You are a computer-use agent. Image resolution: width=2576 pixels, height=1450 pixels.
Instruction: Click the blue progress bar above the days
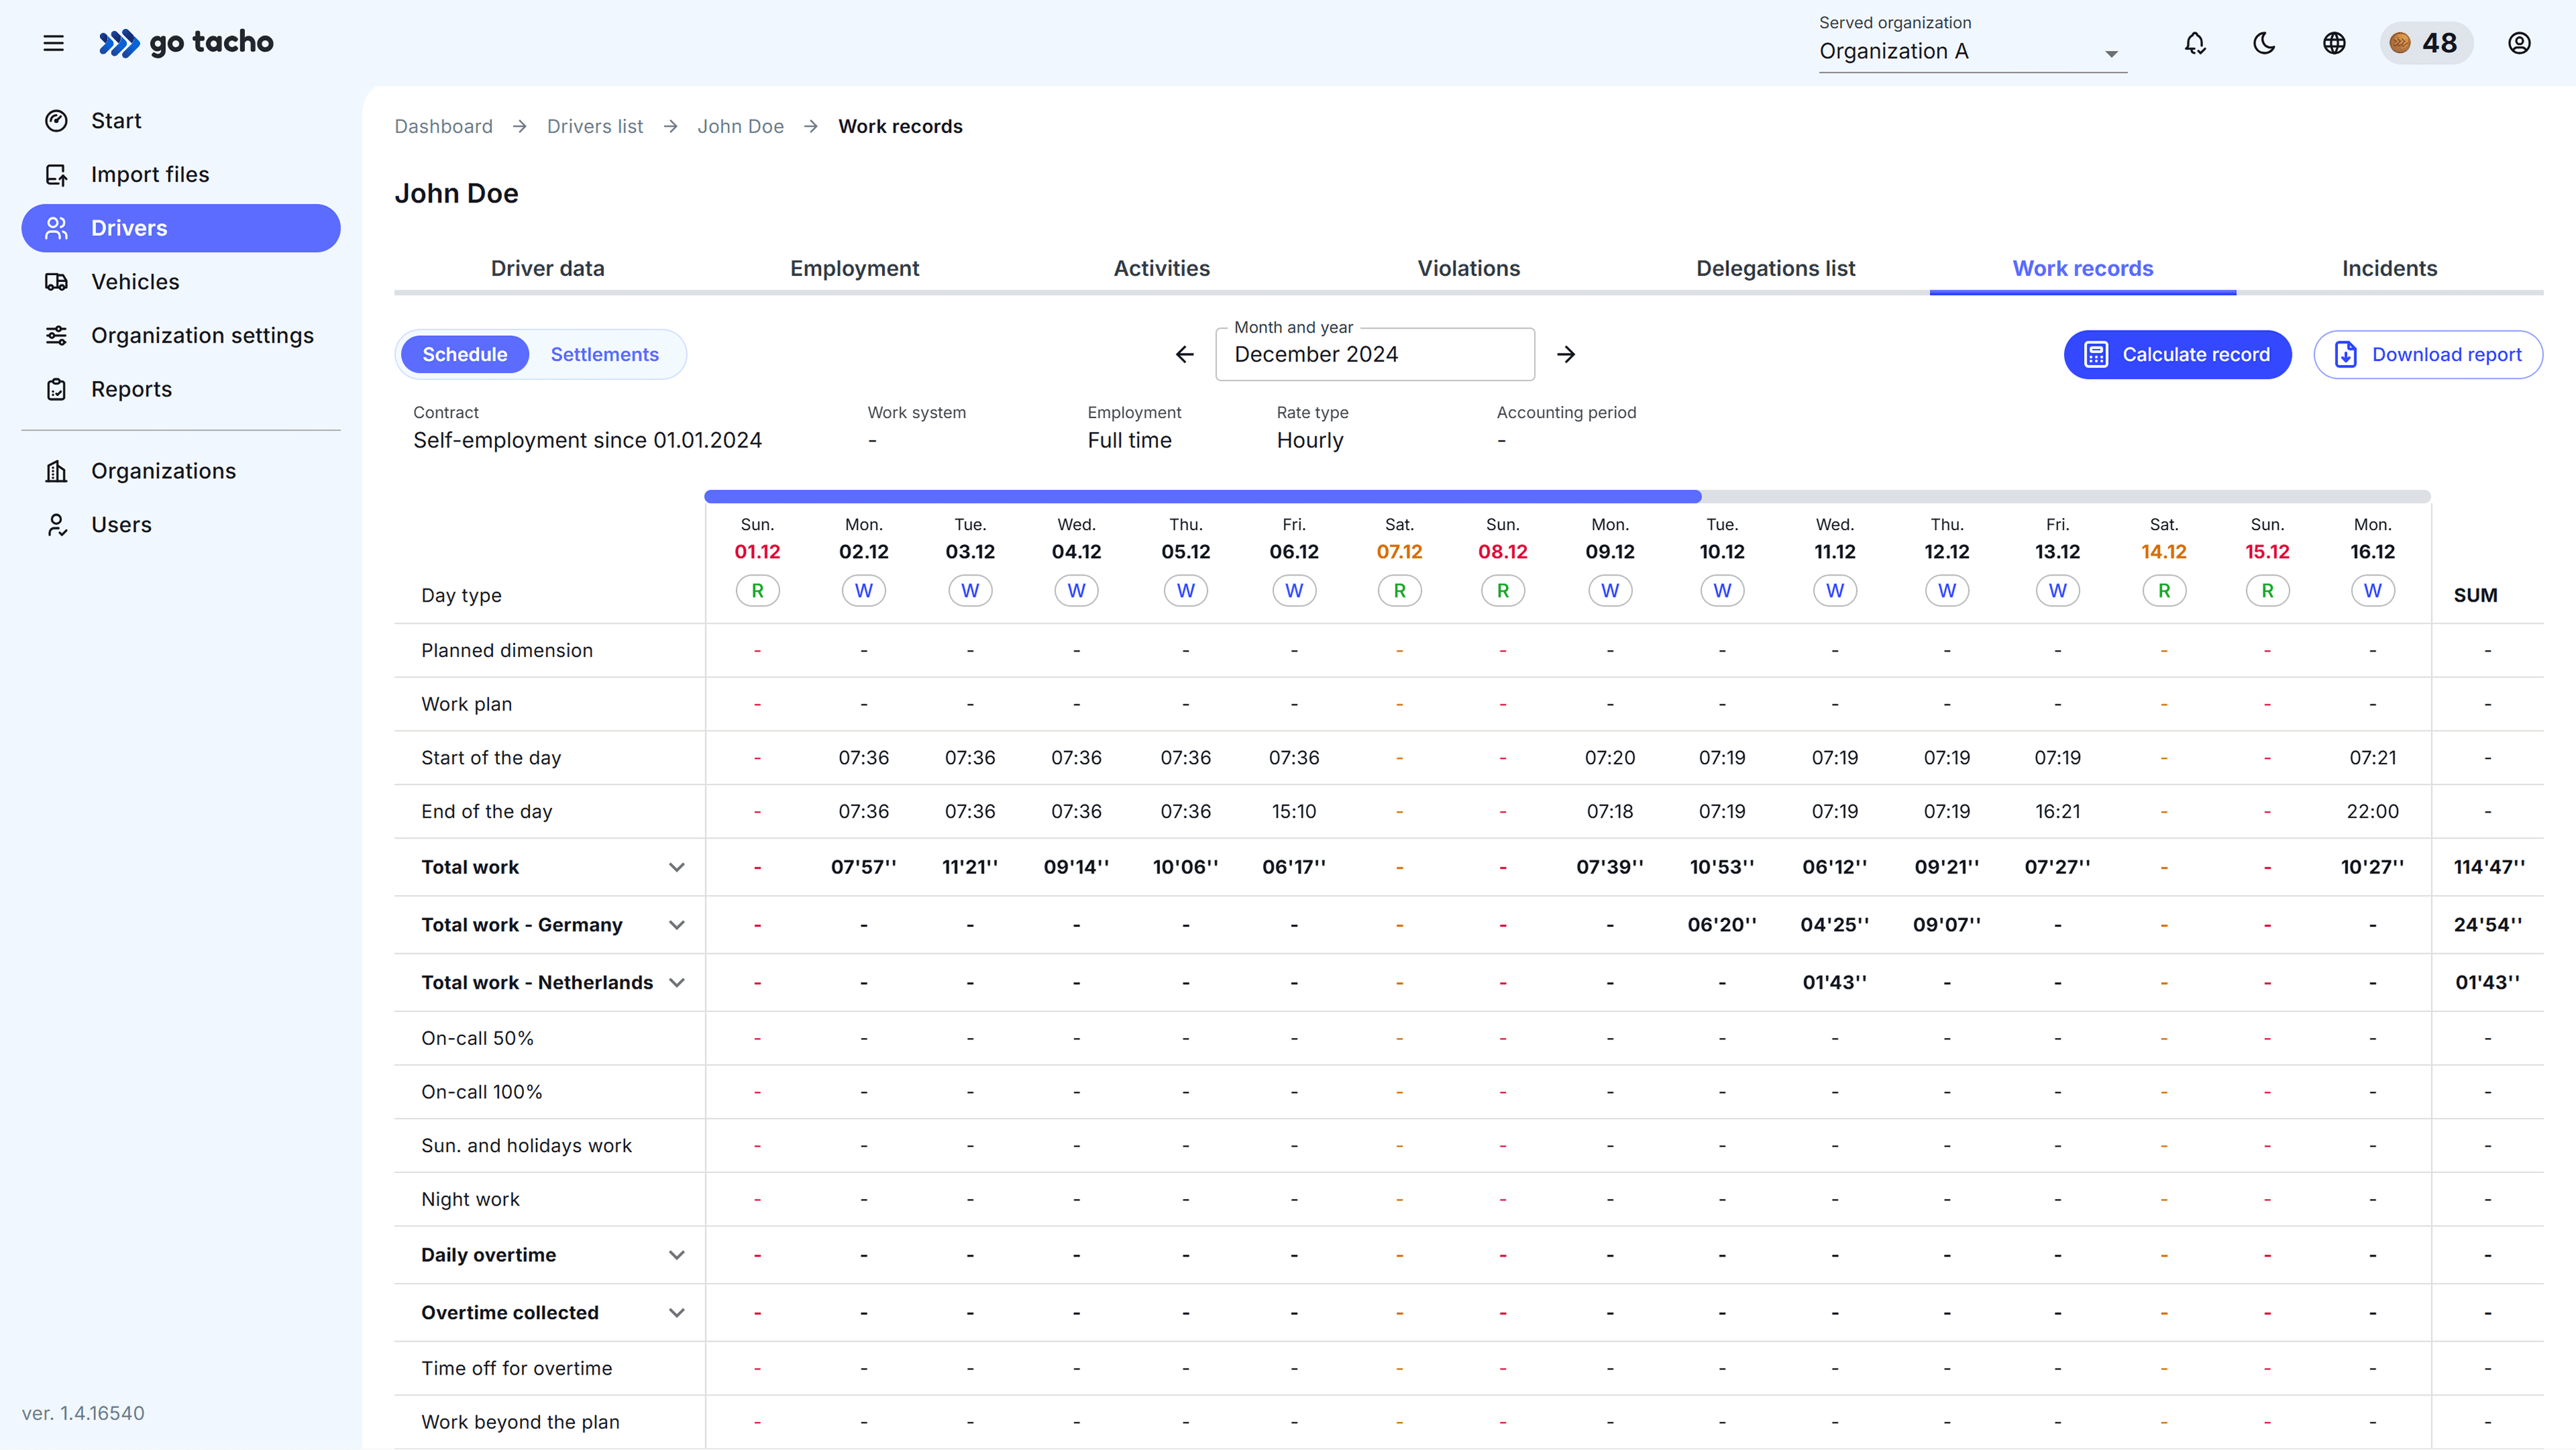point(1200,495)
